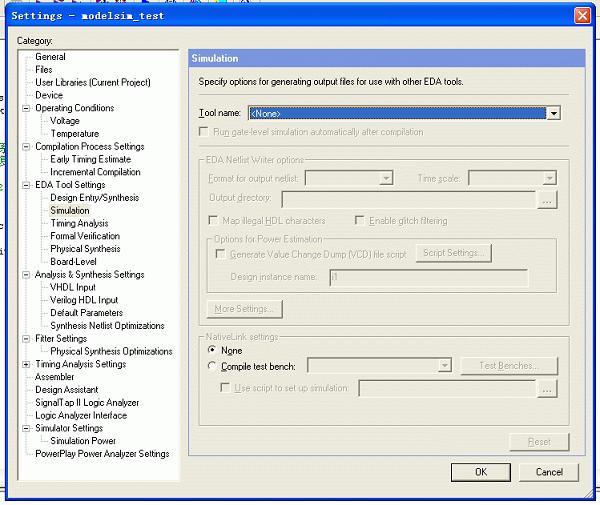Select Simulation Power category
Screen dimensions: 600x505
(83, 441)
